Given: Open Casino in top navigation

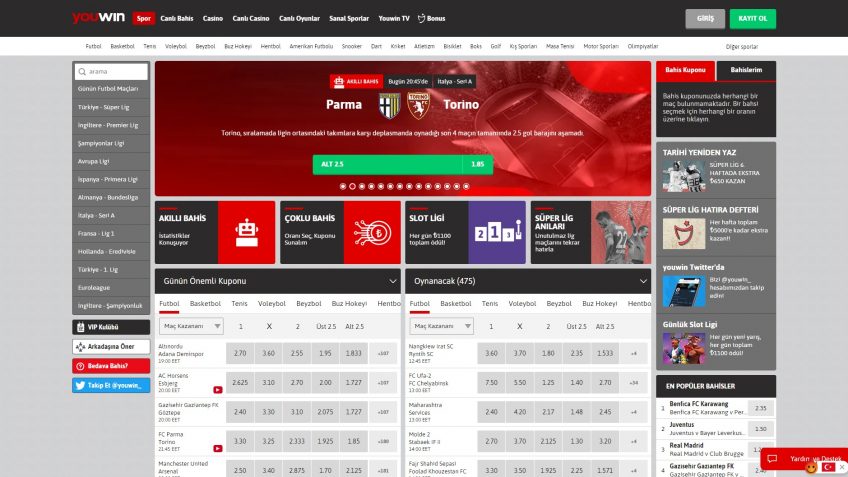Looking at the screenshot, I should coord(213,18).
